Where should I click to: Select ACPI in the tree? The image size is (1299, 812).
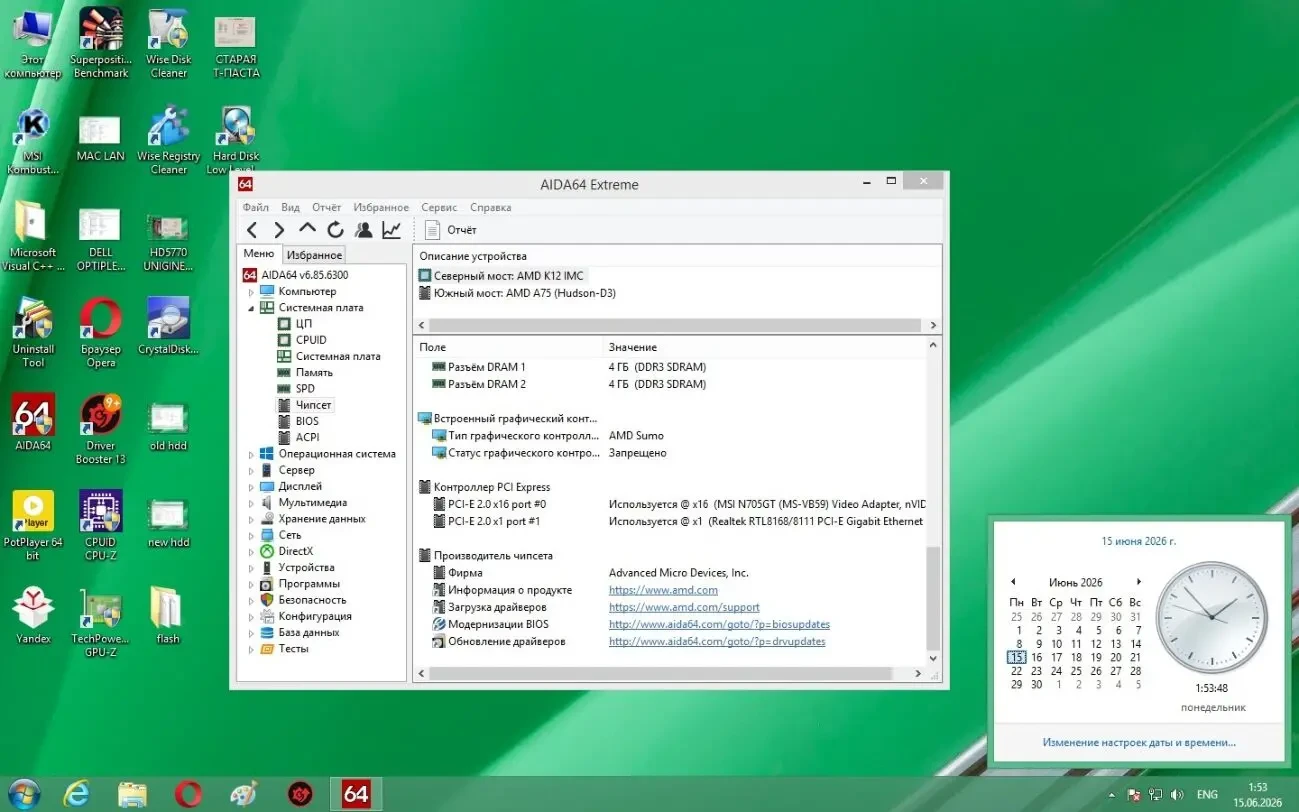coord(307,437)
